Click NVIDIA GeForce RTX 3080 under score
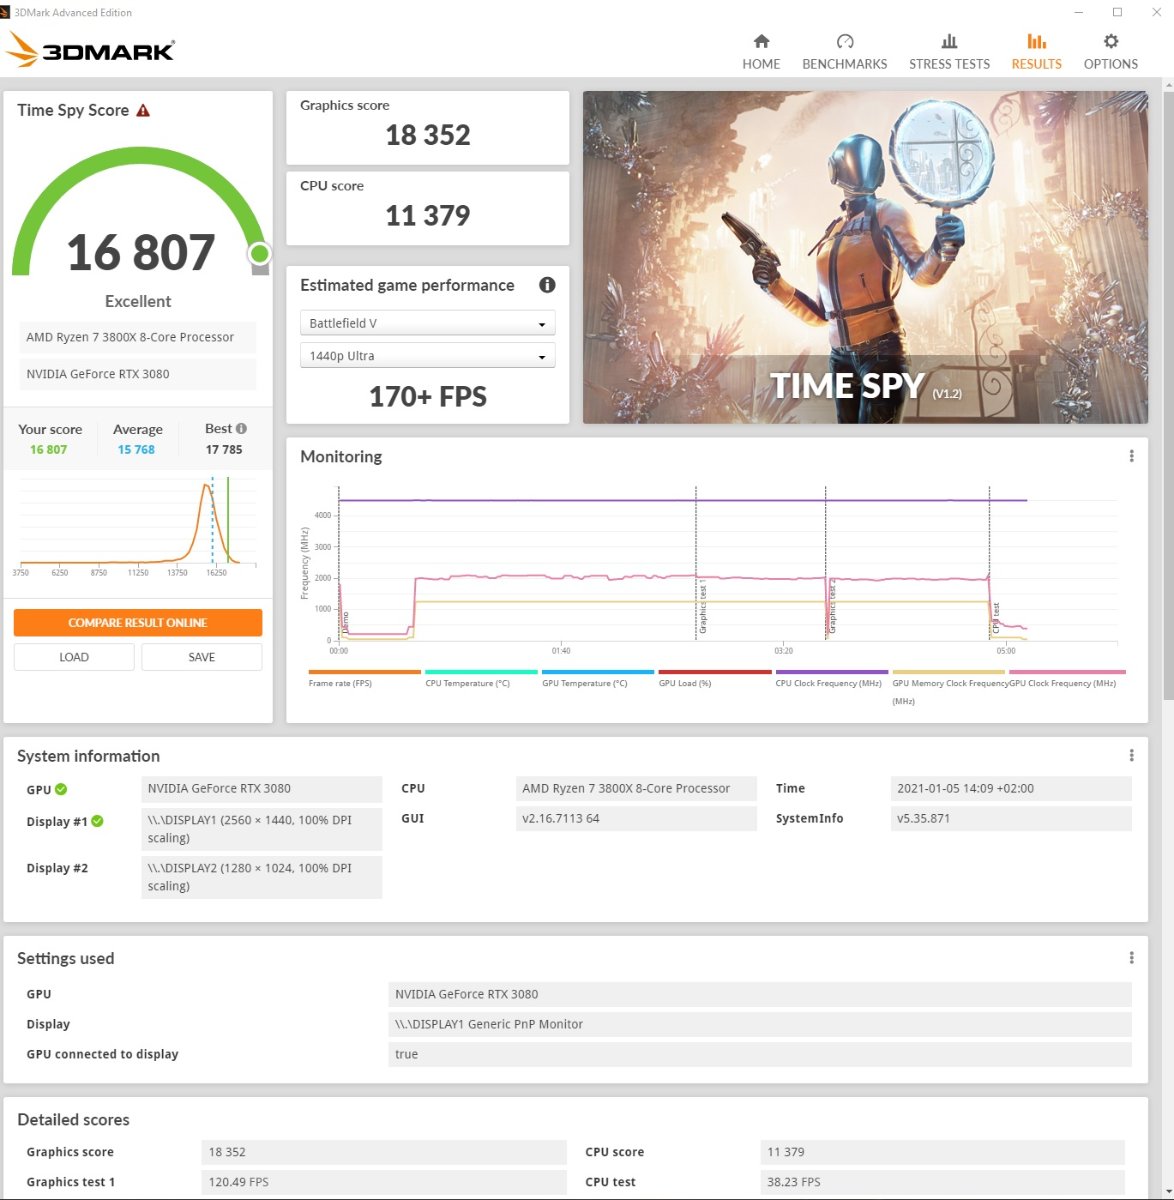Image resolution: width=1174 pixels, height=1200 pixels. pos(138,374)
